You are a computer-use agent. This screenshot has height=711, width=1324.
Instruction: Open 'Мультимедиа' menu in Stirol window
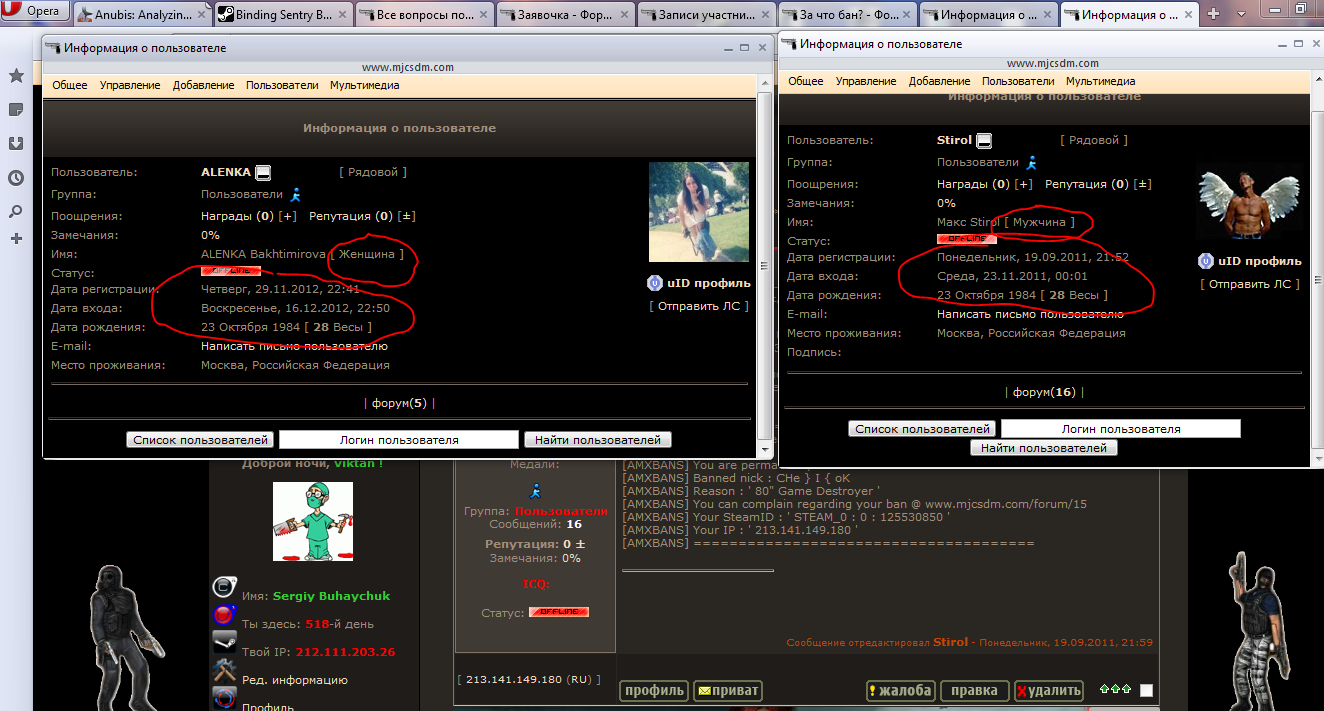click(x=1101, y=81)
